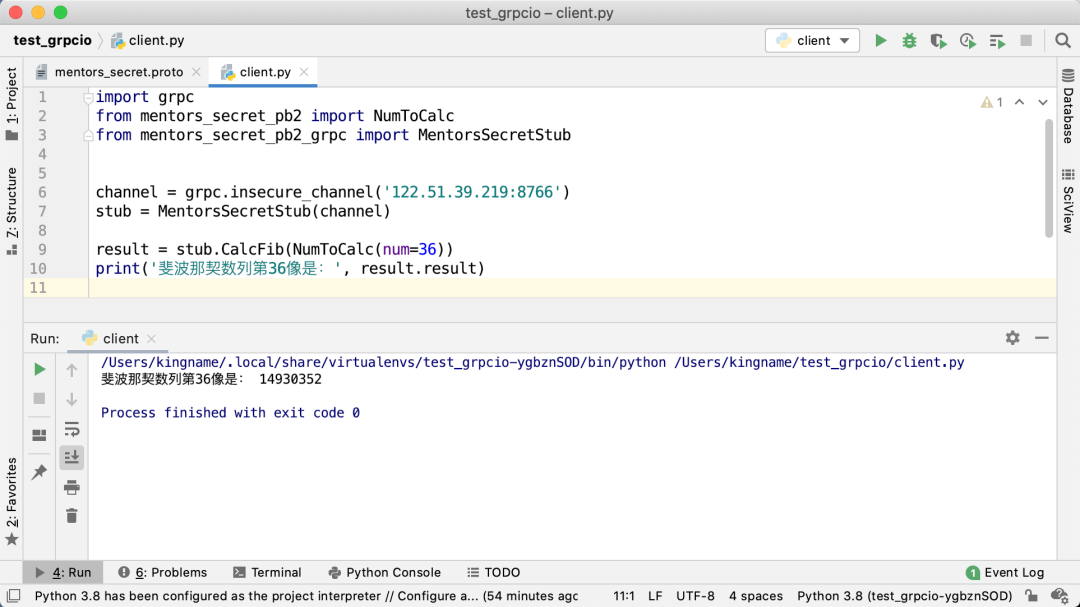The width and height of the screenshot is (1080, 607).
Task: Toggle scroll to end in Run console
Action: [x=72, y=457]
